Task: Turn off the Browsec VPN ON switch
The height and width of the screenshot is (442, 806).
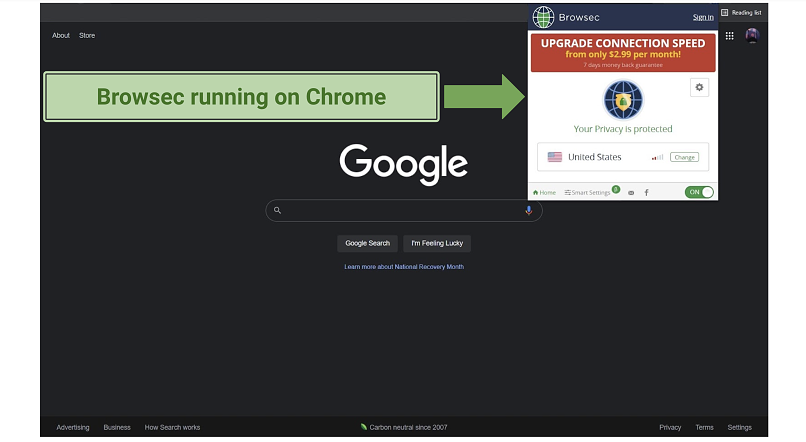Action: 699,192
